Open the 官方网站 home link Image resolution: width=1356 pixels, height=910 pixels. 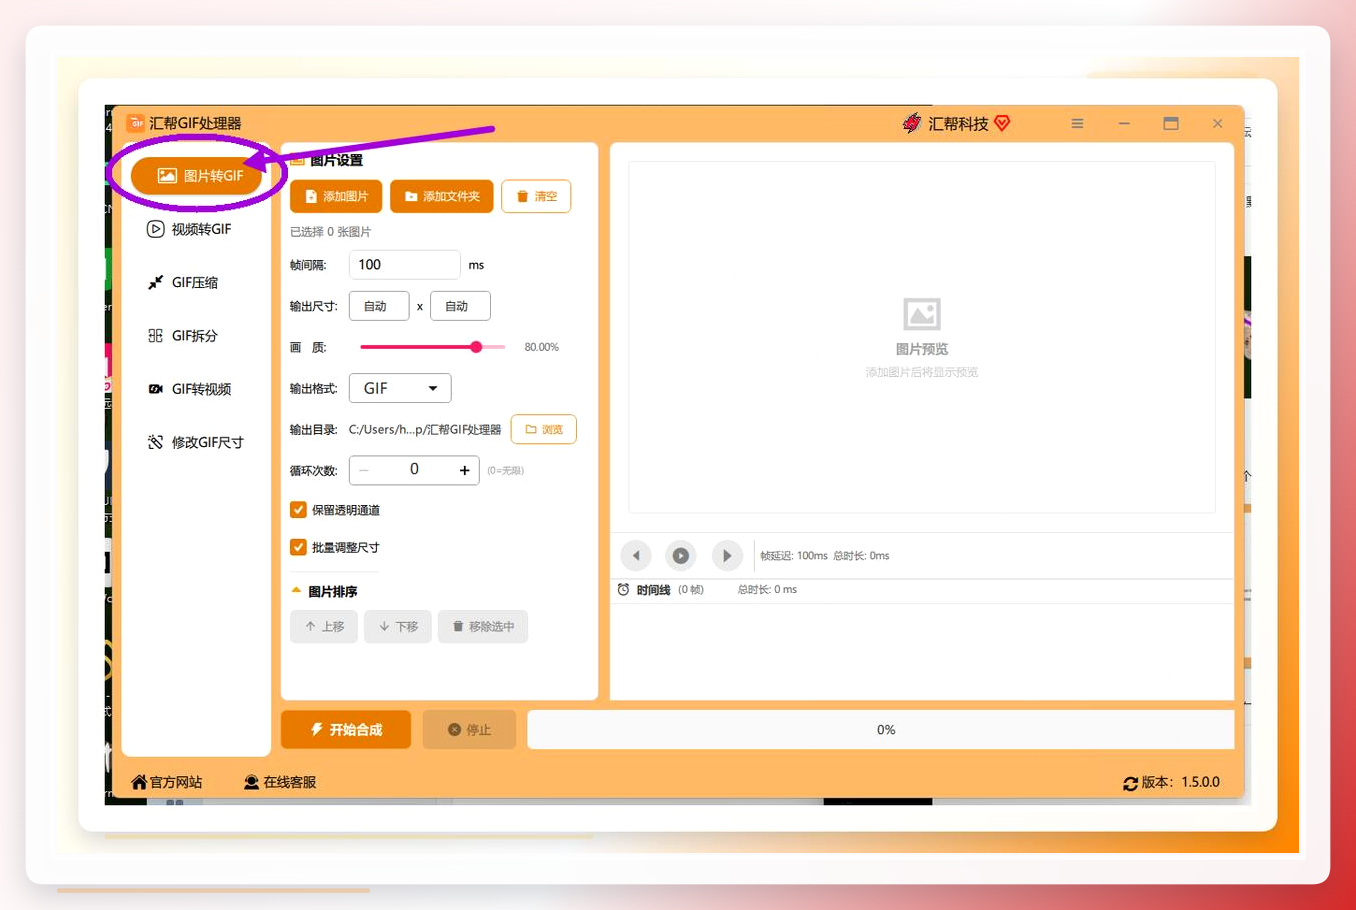coord(167,782)
